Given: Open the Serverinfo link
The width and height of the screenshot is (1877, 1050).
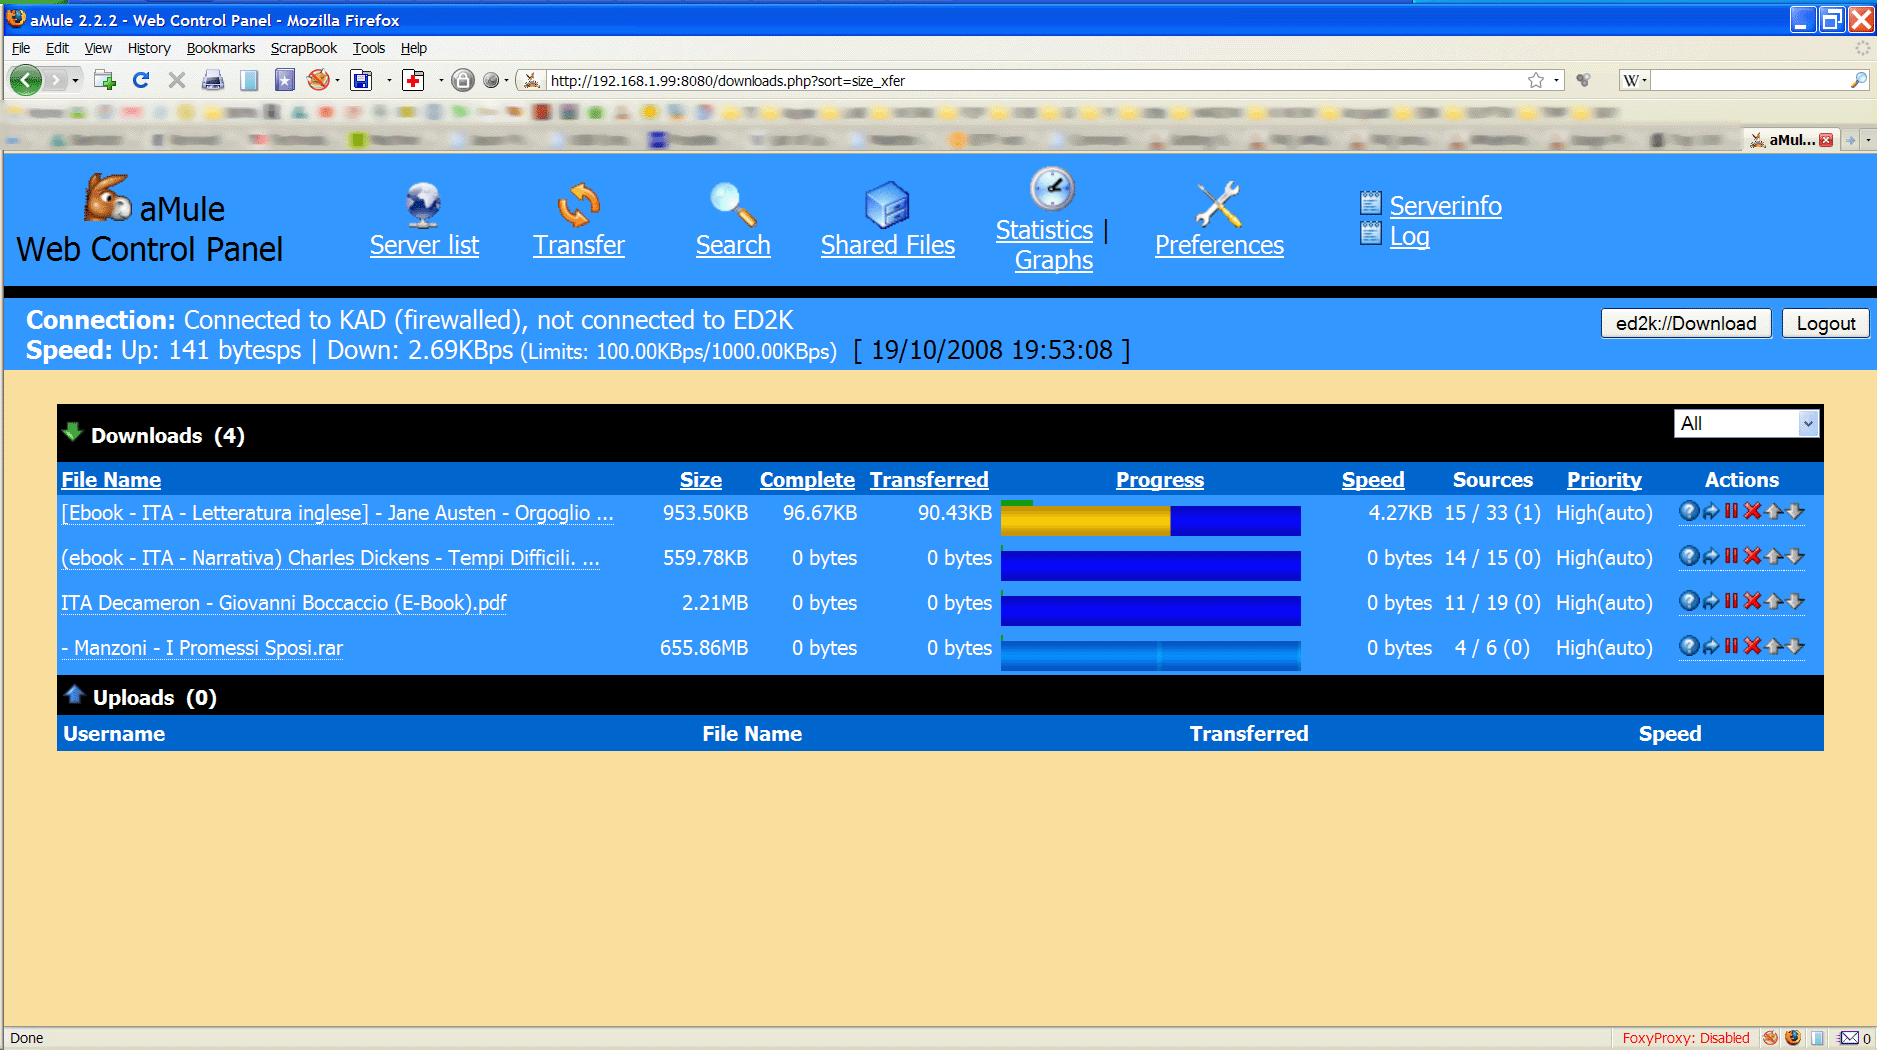Looking at the screenshot, I should point(1445,206).
